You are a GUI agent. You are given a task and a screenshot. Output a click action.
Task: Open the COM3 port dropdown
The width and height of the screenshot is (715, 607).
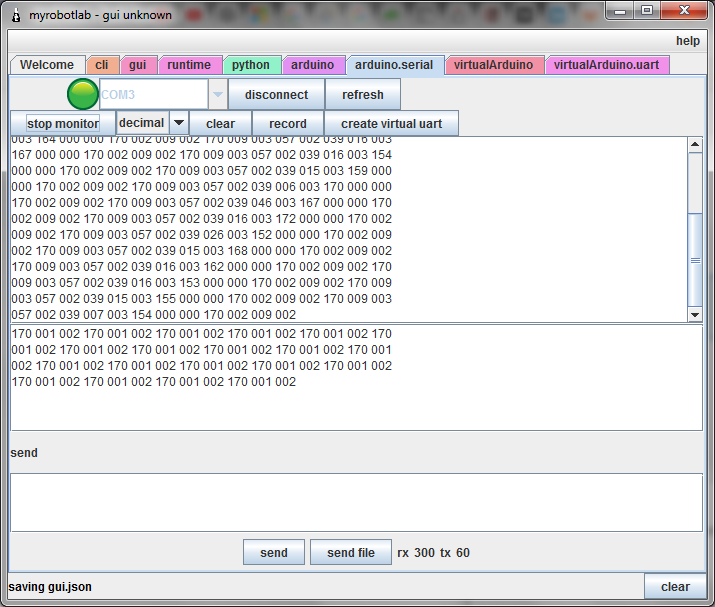218,94
